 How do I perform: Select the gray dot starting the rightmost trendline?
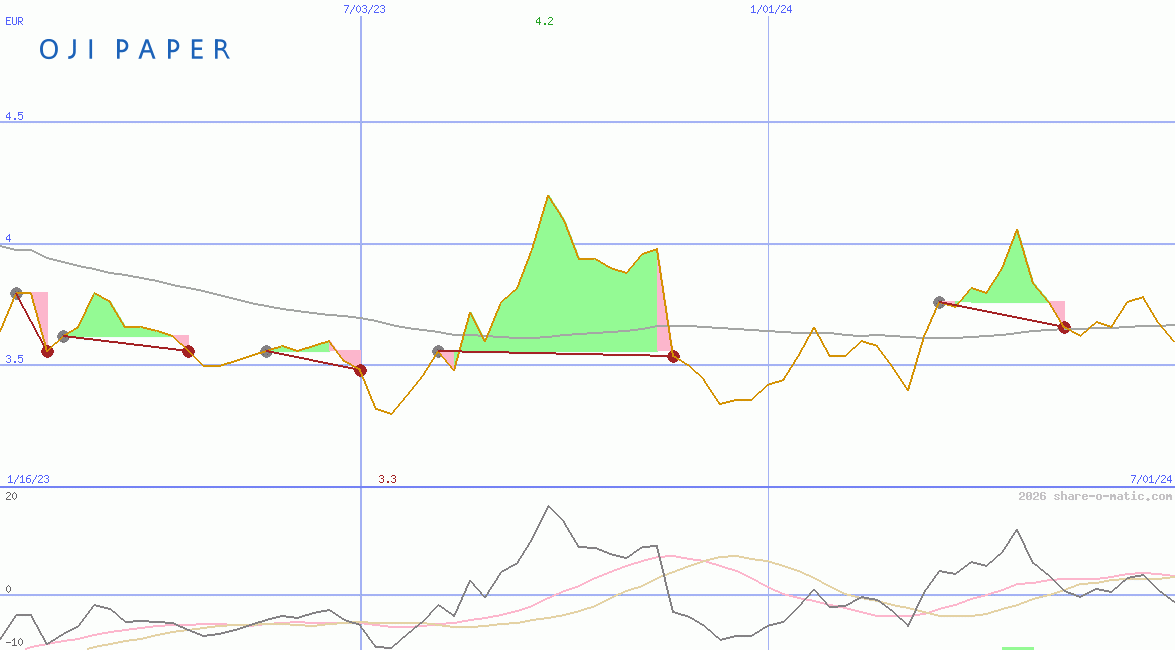click(938, 300)
